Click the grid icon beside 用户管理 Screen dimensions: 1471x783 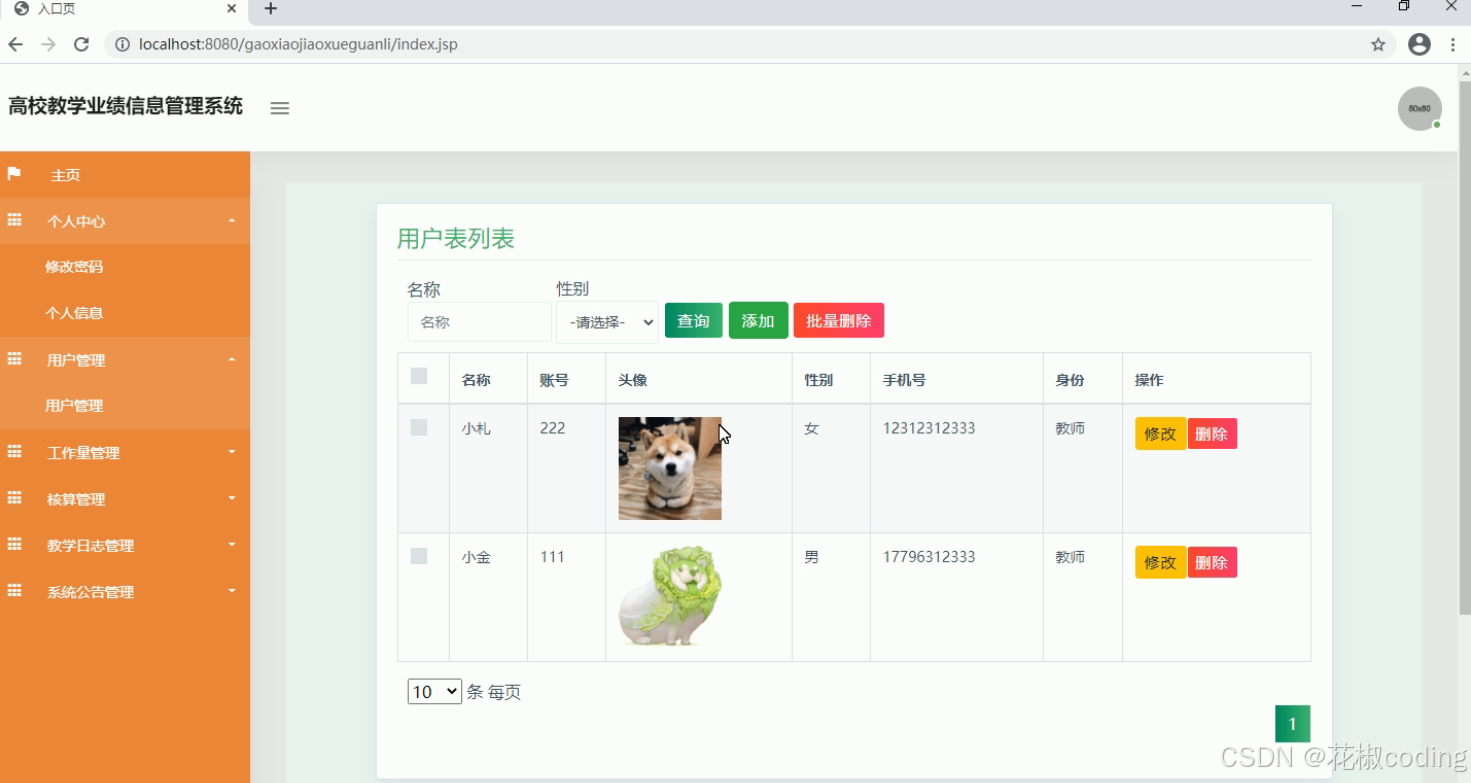point(13,359)
